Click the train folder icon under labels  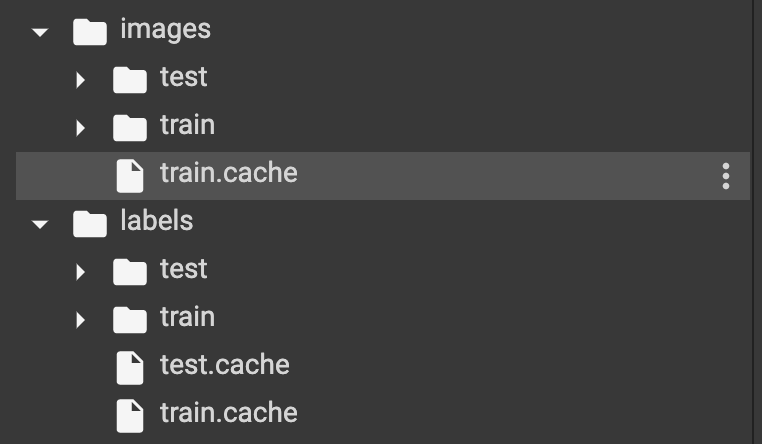point(130,320)
